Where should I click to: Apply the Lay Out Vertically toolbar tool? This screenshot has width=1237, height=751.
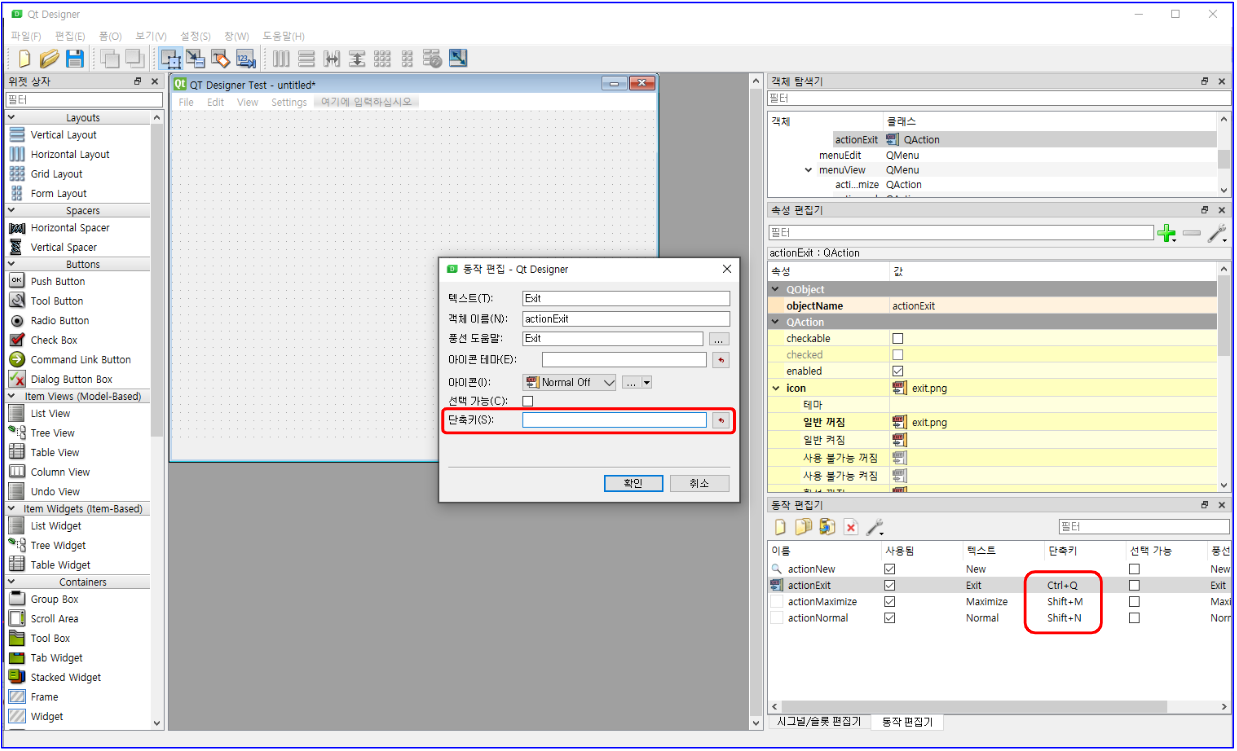point(307,58)
